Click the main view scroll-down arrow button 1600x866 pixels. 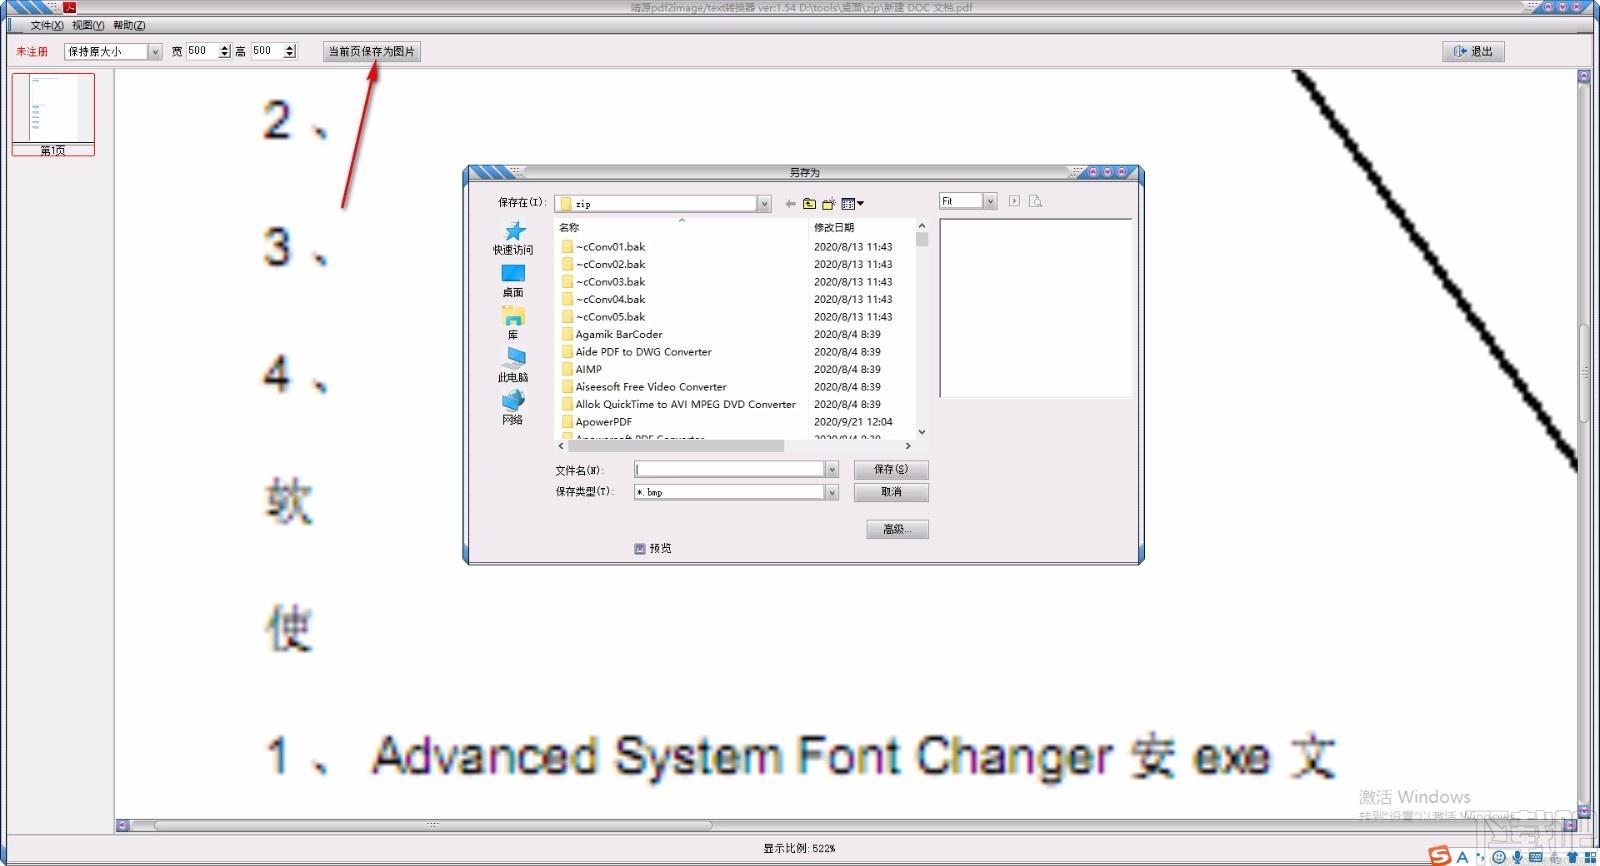click(1584, 811)
